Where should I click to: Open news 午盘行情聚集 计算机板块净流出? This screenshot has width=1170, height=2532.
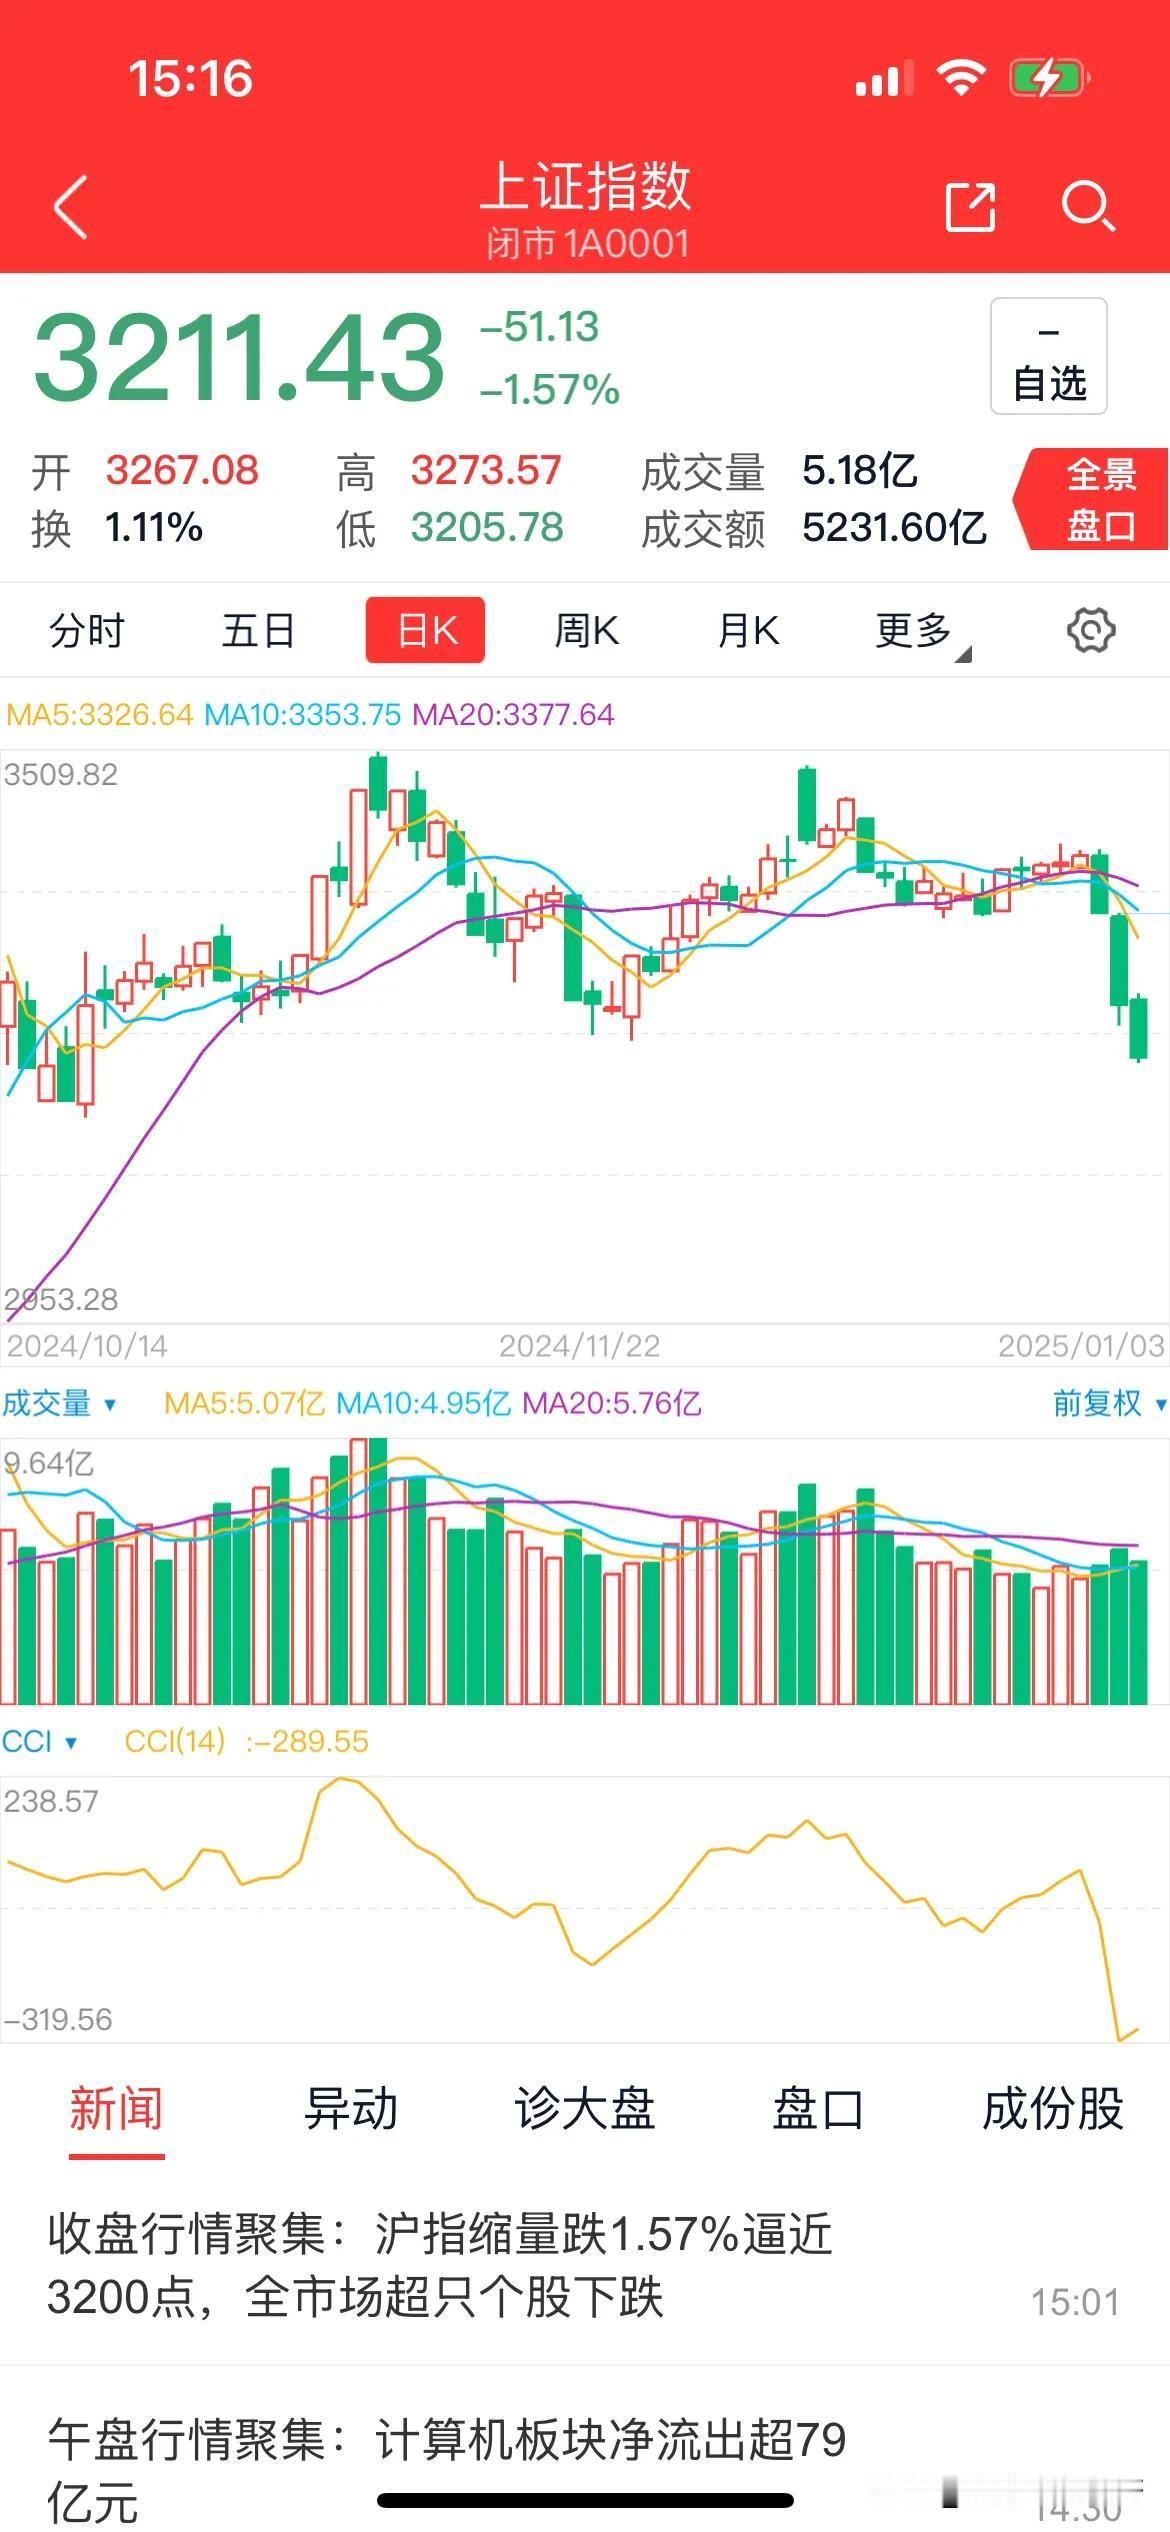[585, 2450]
